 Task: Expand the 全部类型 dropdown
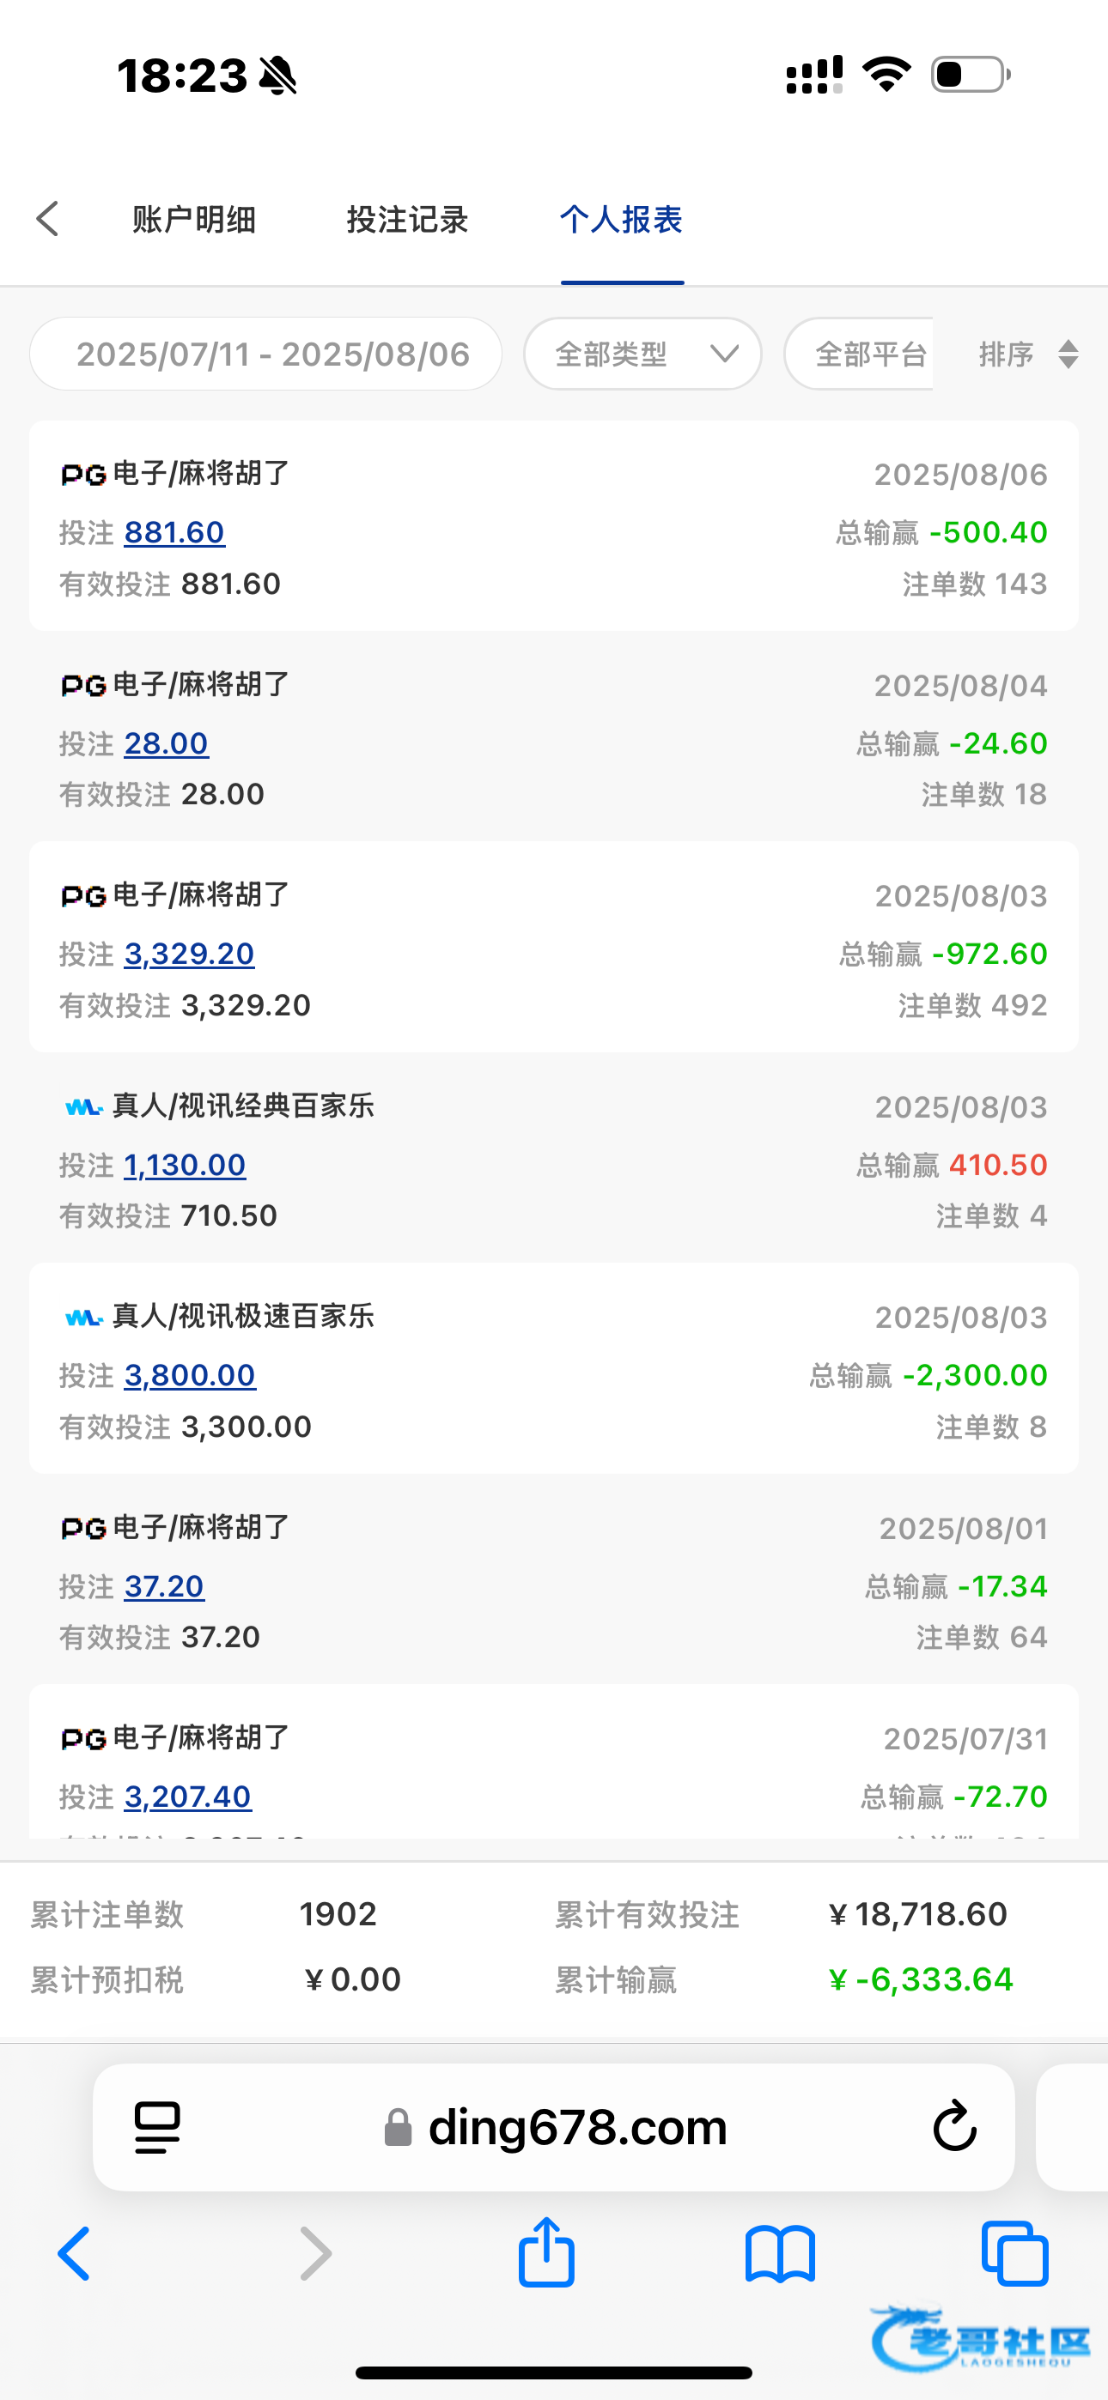coord(643,354)
